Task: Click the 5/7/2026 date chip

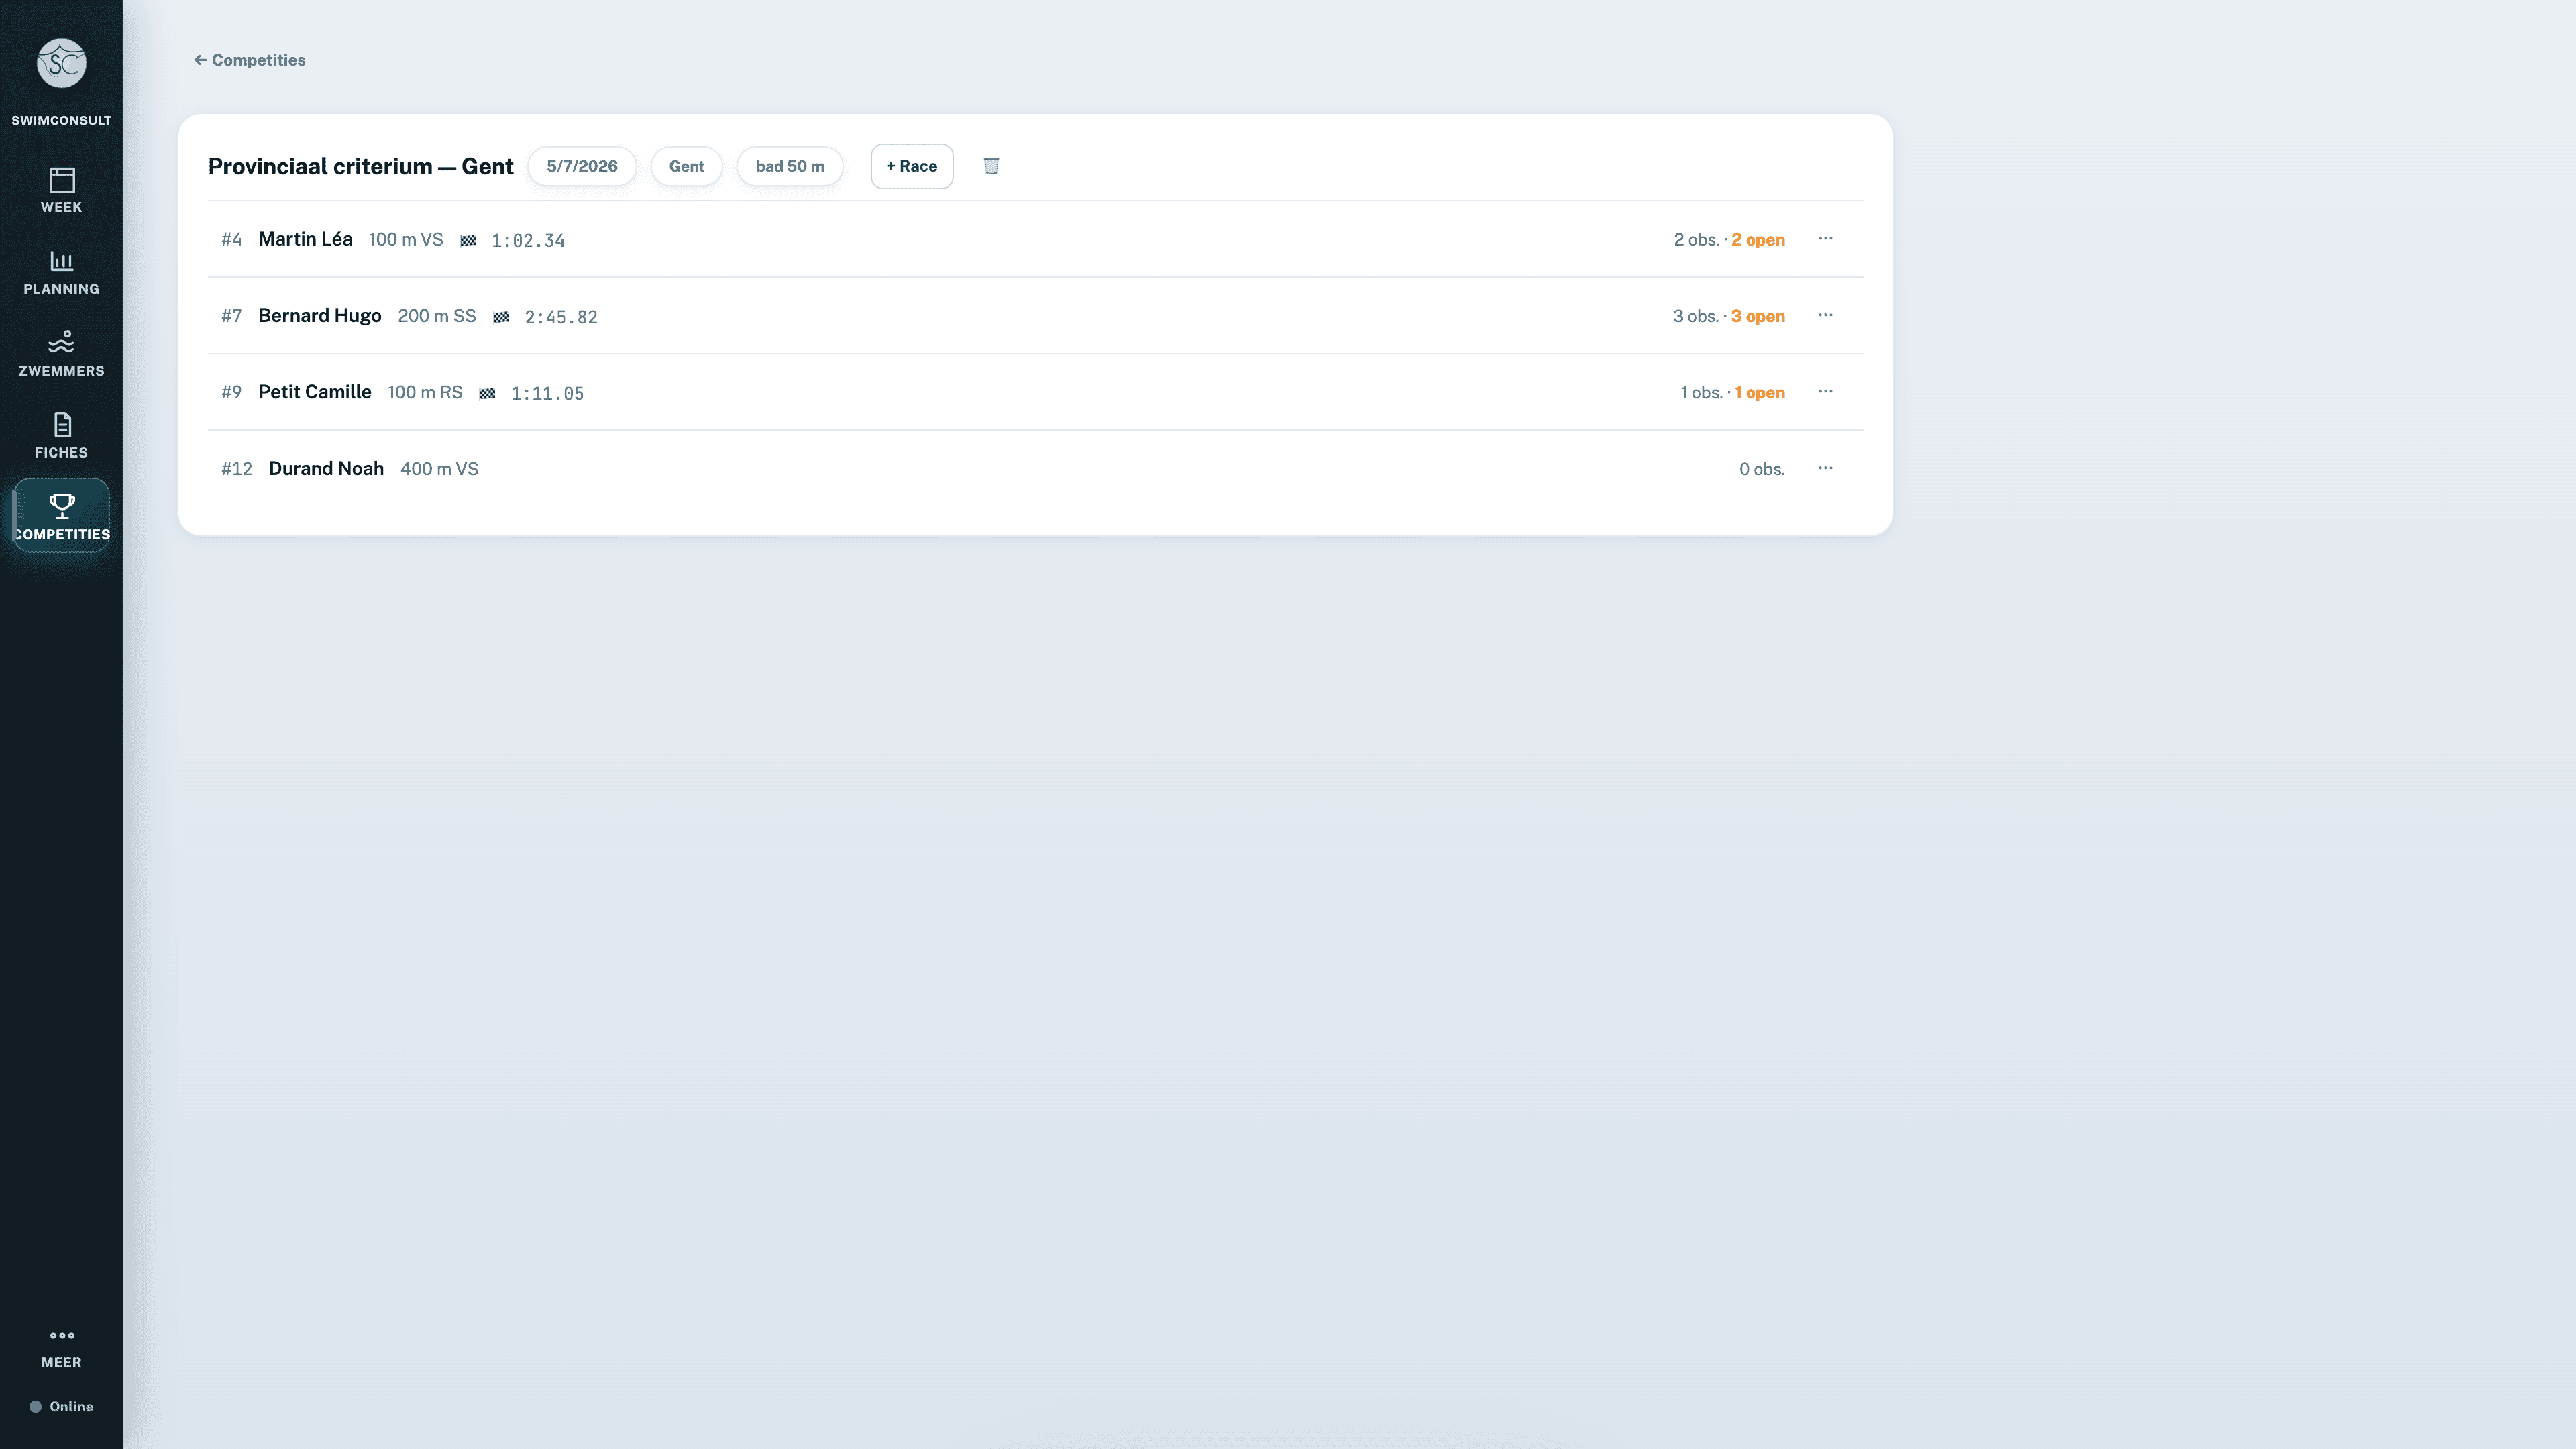Action: tap(582, 166)
